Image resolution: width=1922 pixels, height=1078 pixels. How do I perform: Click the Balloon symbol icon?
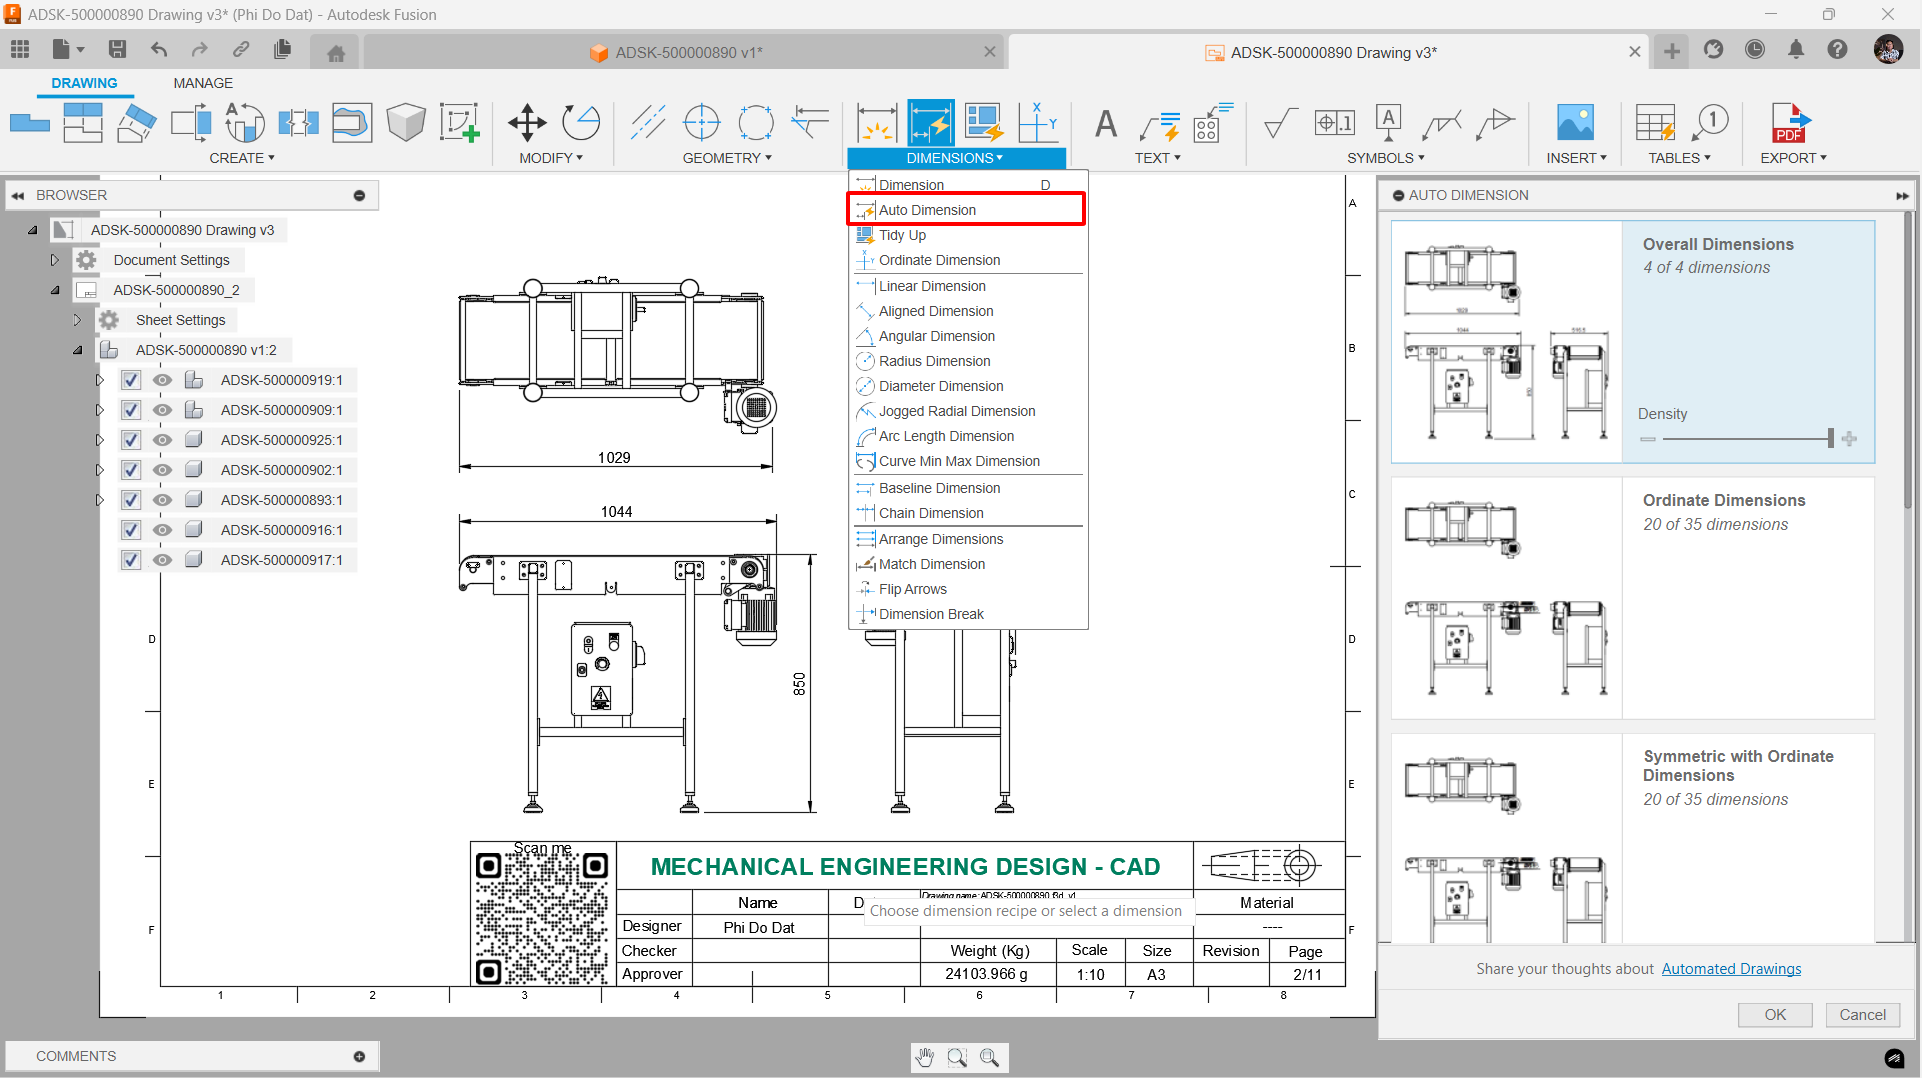[x=1710, y=123]
